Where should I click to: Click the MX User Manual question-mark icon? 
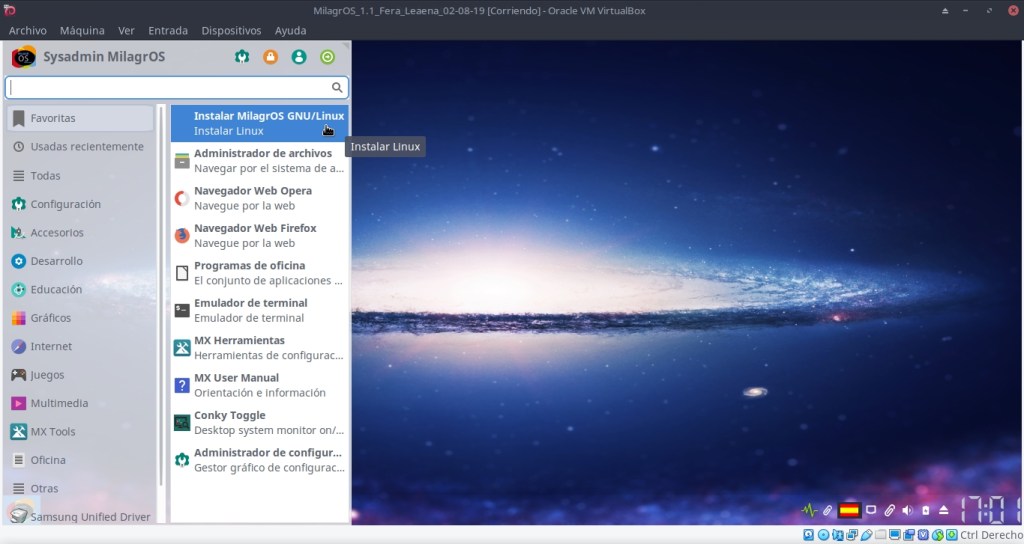pos(182,385)
